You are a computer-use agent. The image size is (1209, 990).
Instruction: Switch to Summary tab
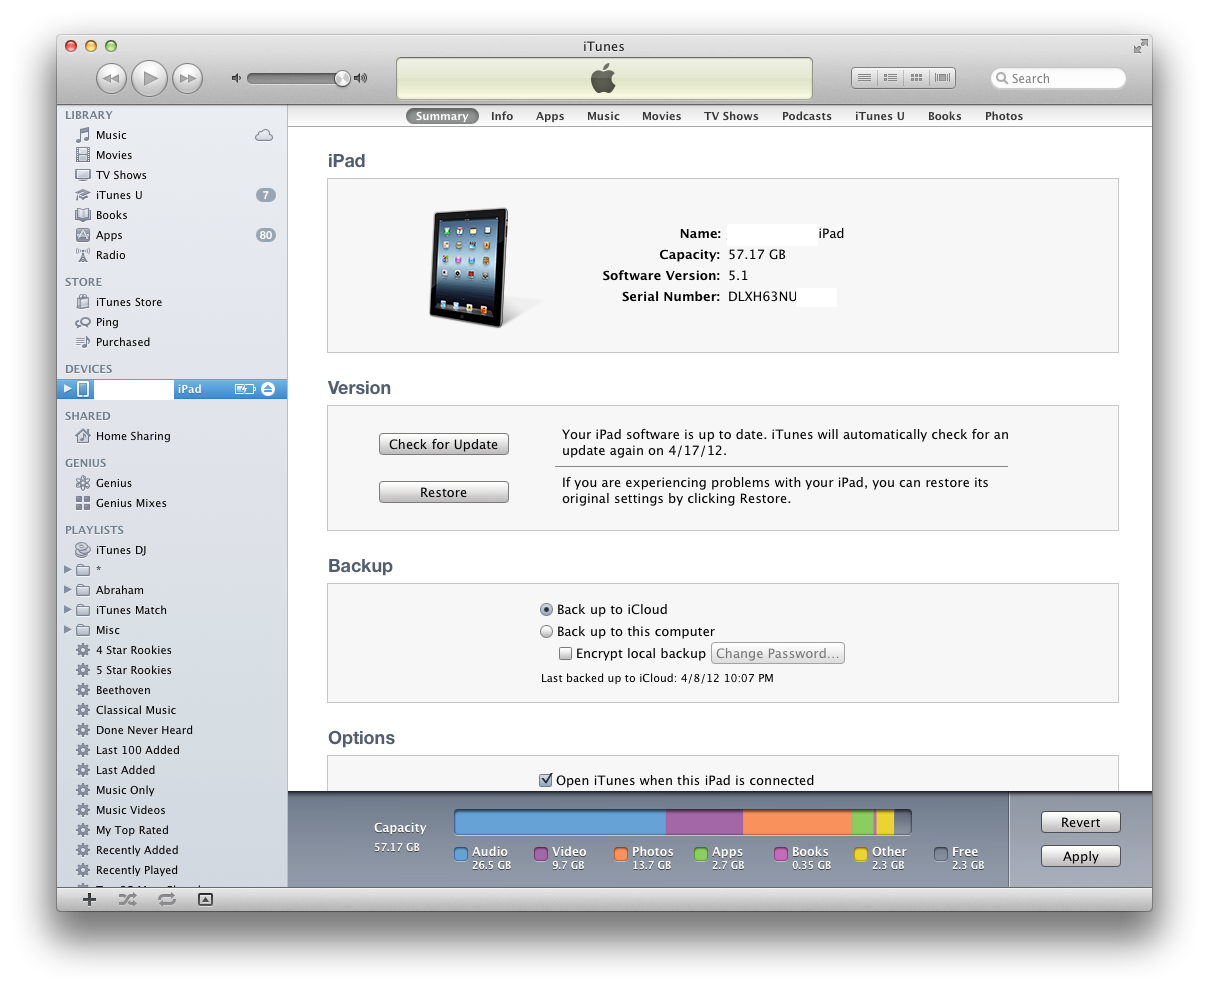tap(442, 116)
